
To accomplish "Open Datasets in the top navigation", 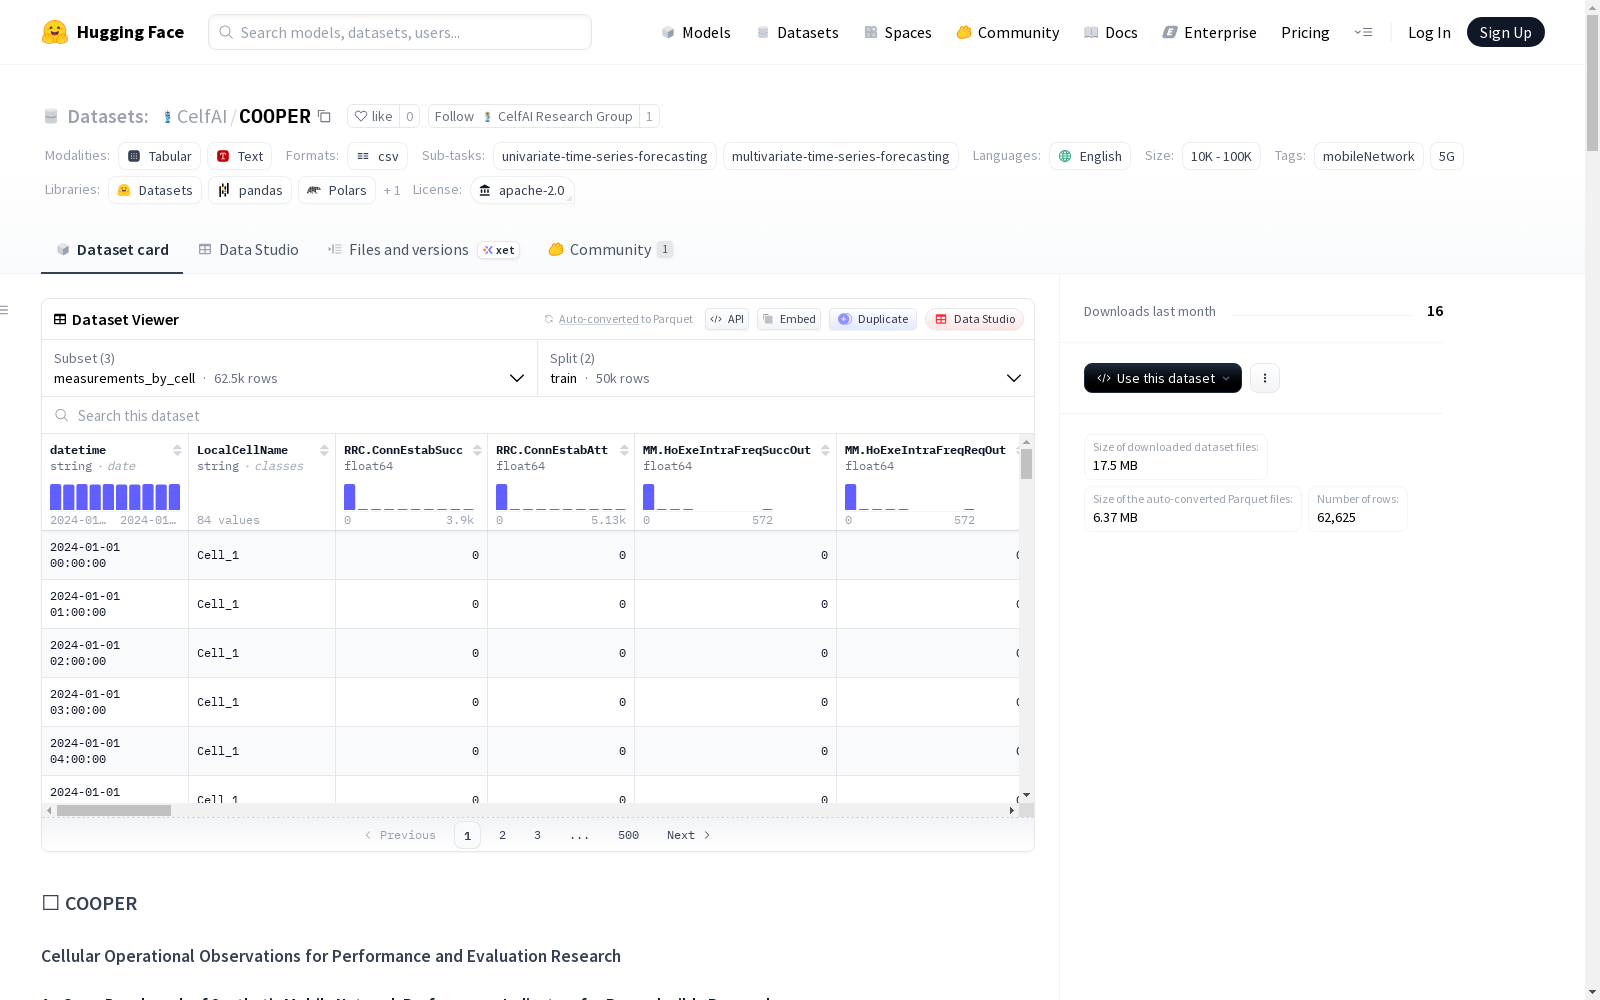I will [797, 32].
